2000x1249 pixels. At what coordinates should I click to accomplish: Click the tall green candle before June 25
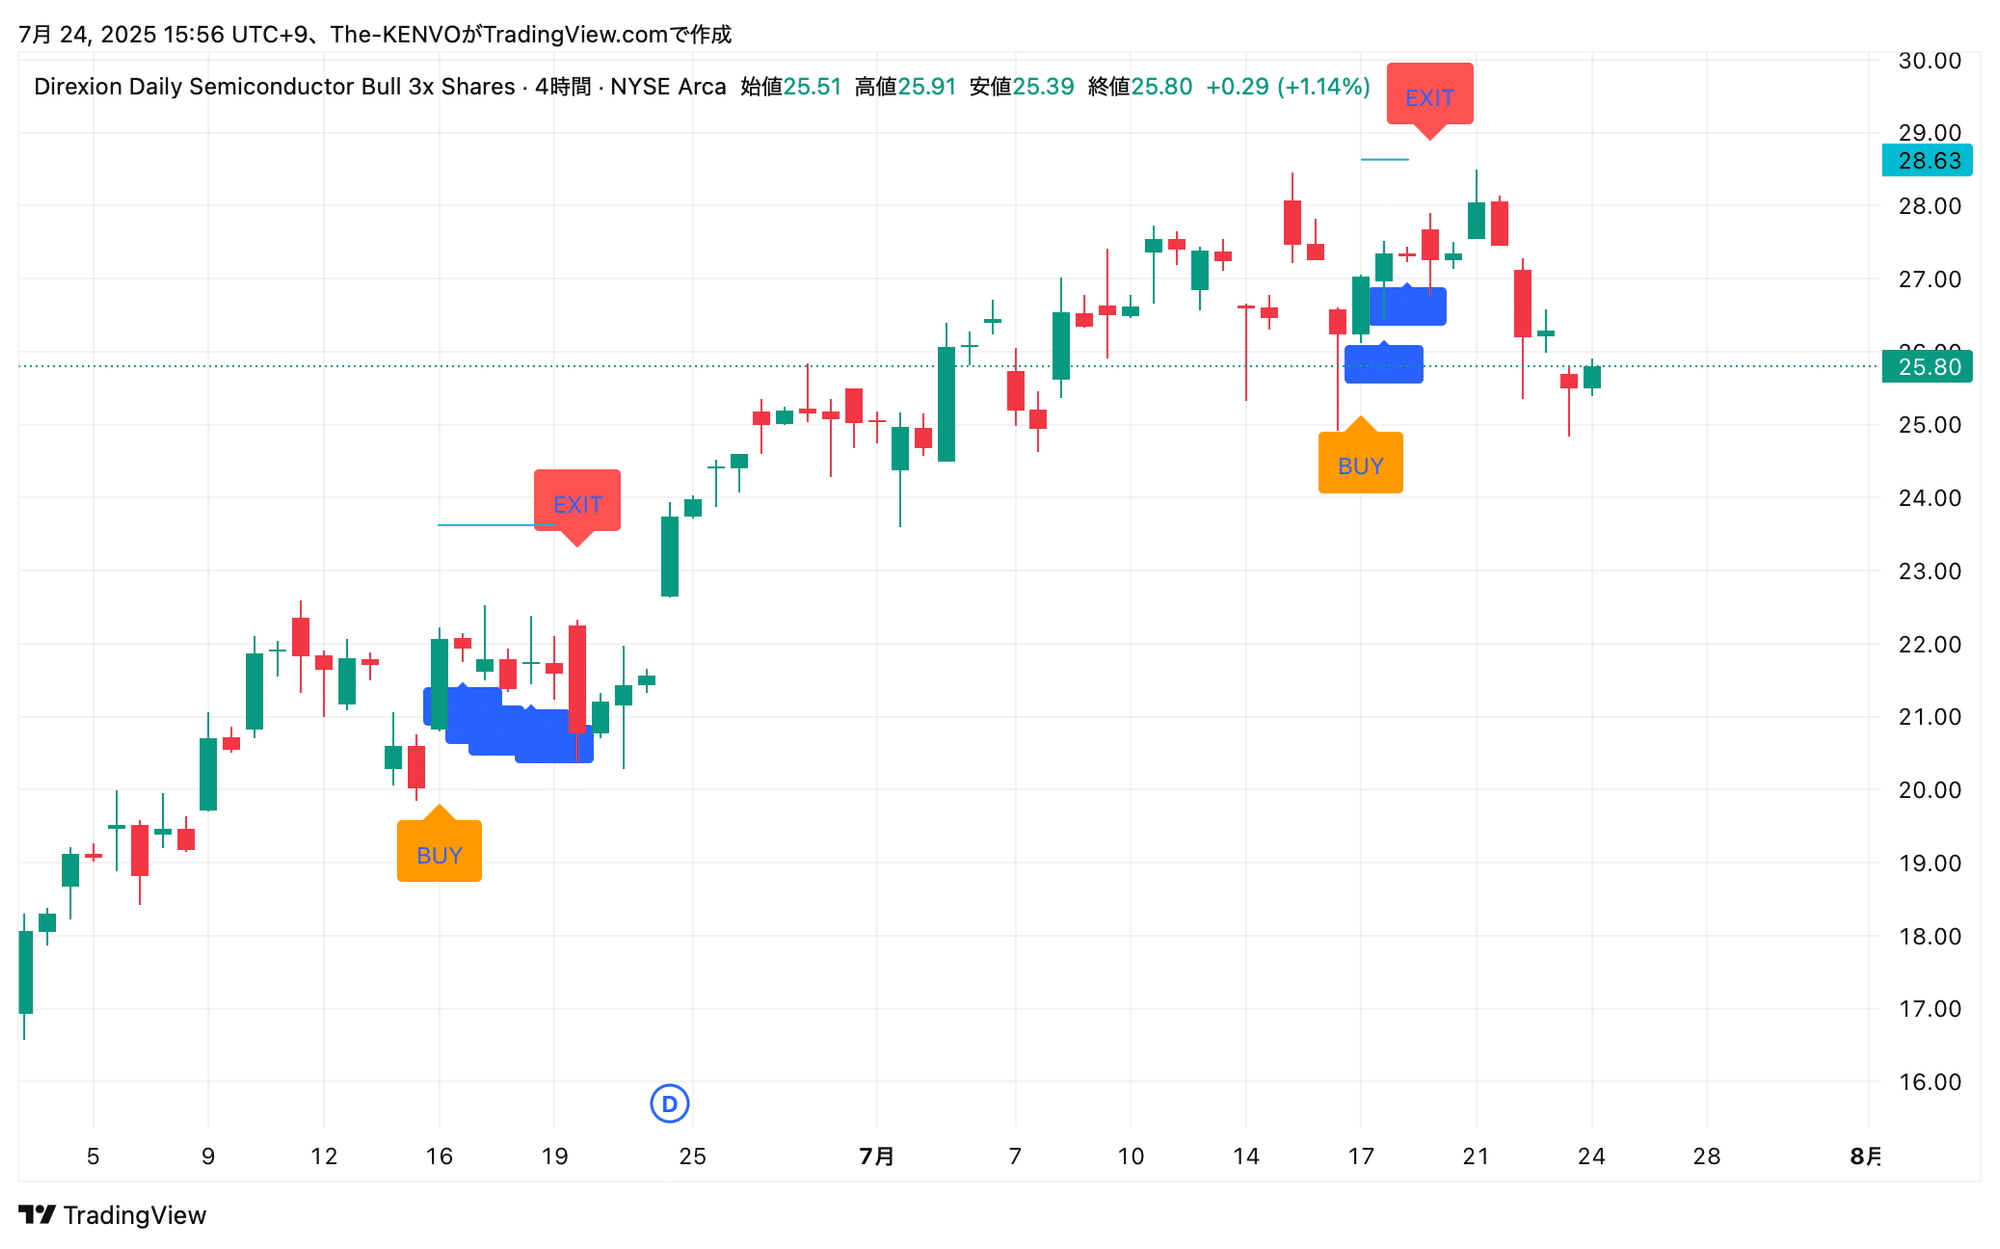point(669,556)
